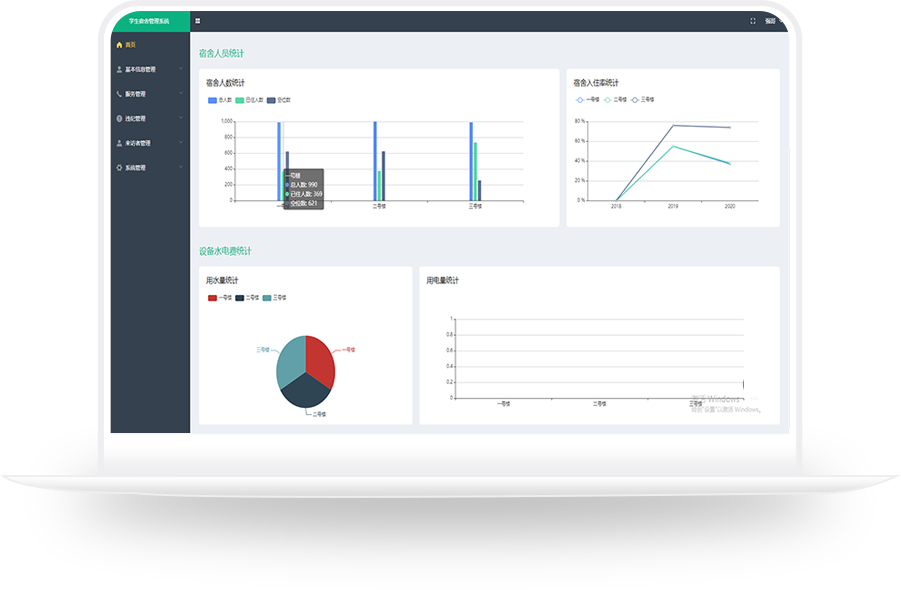901x590 pixels.
Task: Toggle 总人数 series in bar chart legend
Action: click(x=213, y=100)
